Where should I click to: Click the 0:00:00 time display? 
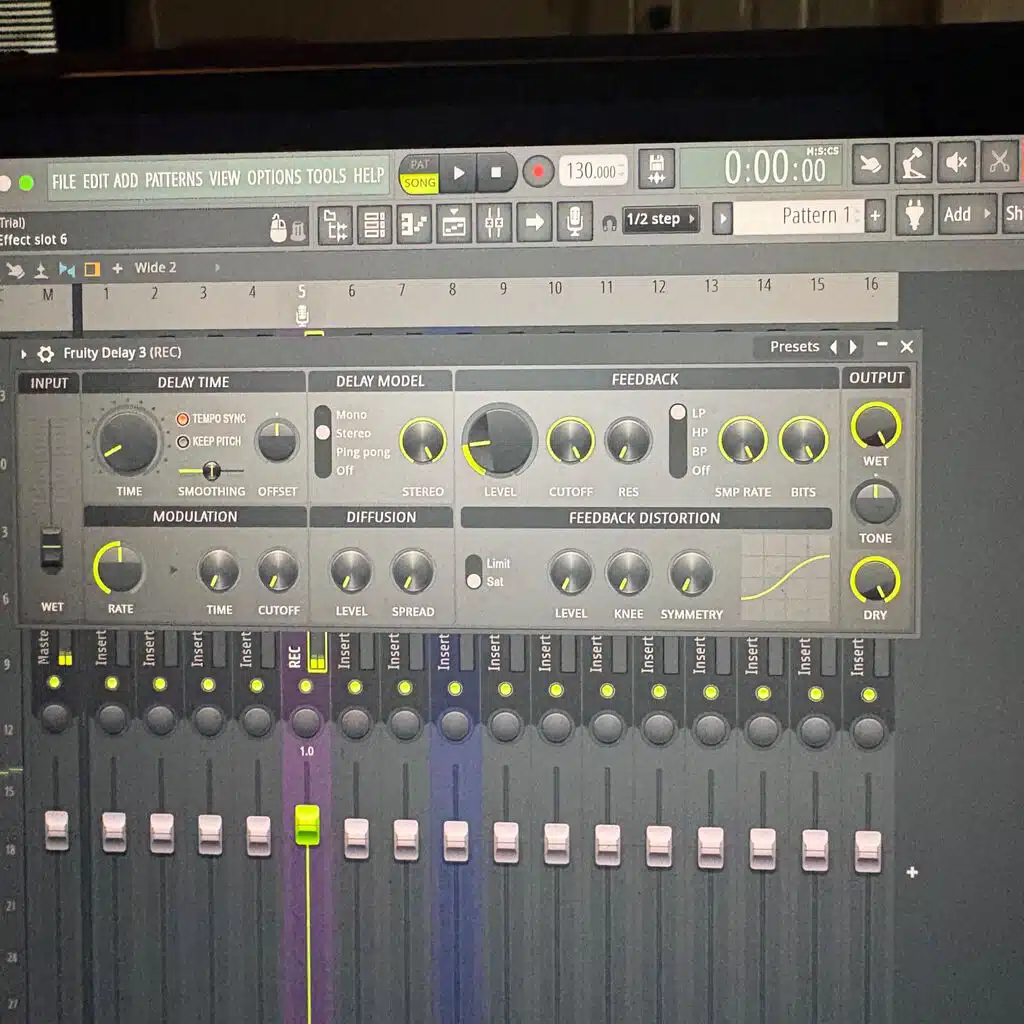point(761,167)
